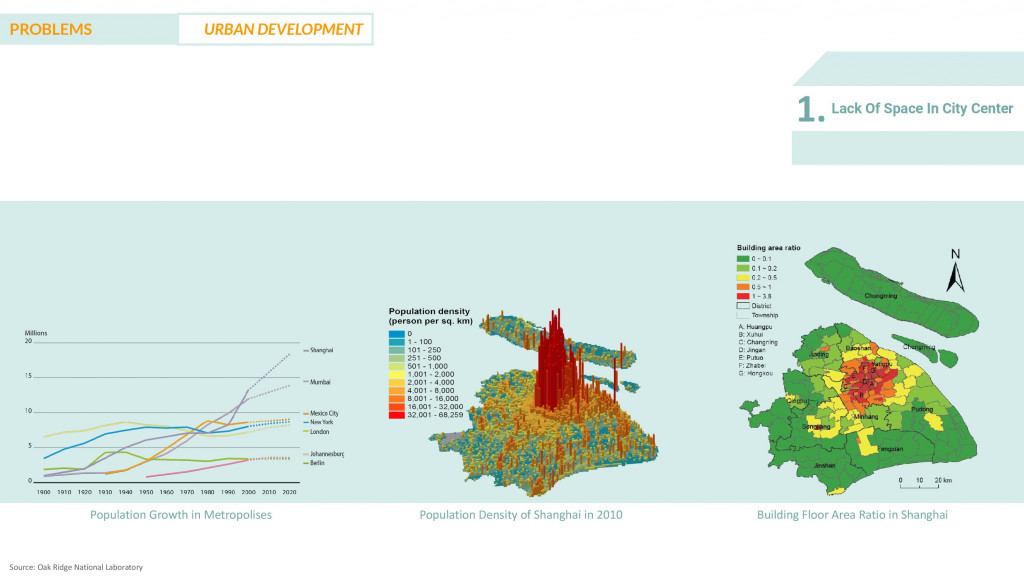Click the red 1 ~ 3.8 ratio swatch

744,296
